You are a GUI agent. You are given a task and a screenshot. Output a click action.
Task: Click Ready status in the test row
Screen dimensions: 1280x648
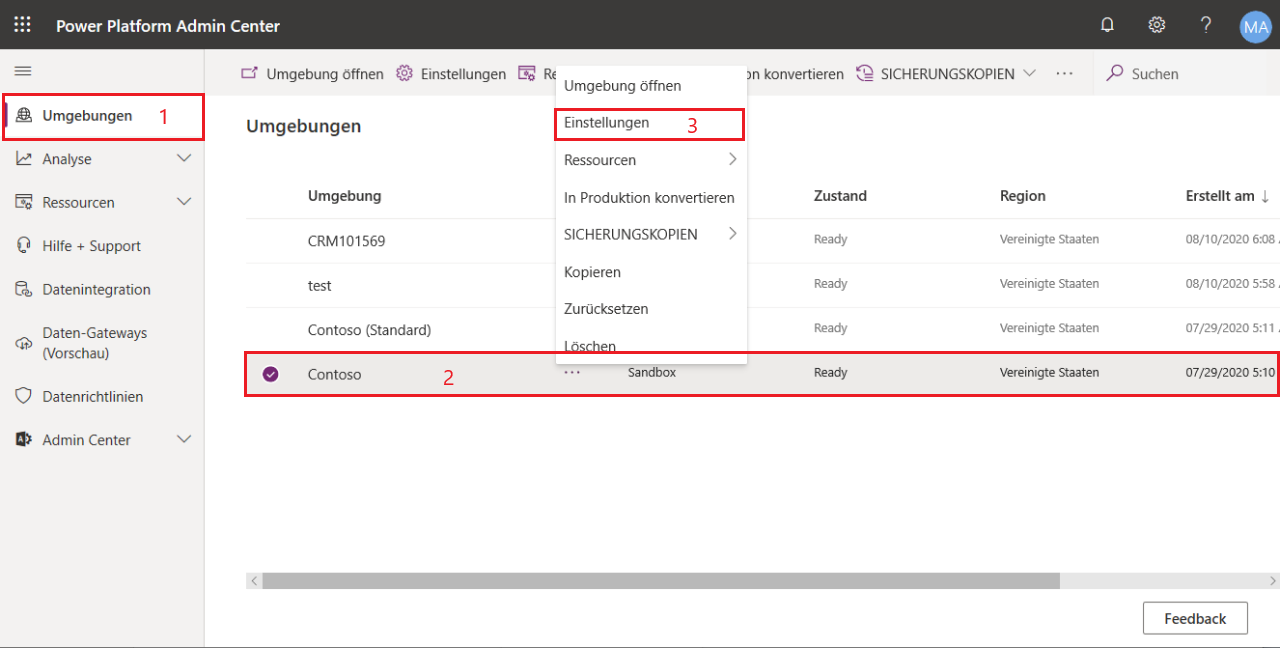[x=830, y=284]
